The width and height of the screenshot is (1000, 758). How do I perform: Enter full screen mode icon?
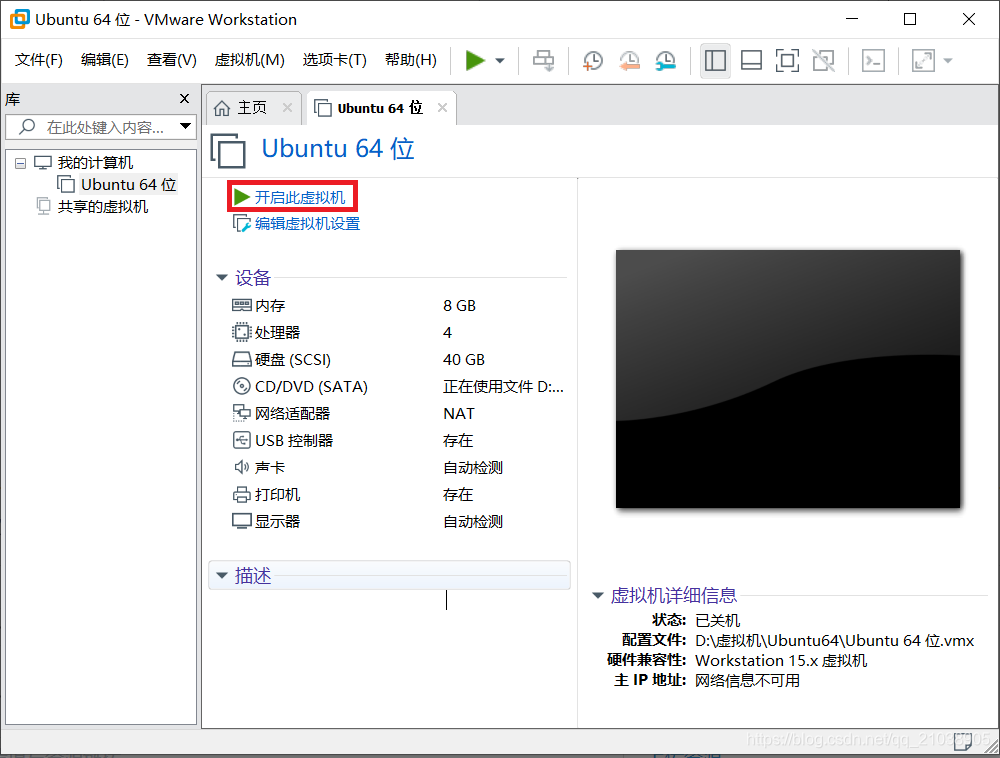787,61
